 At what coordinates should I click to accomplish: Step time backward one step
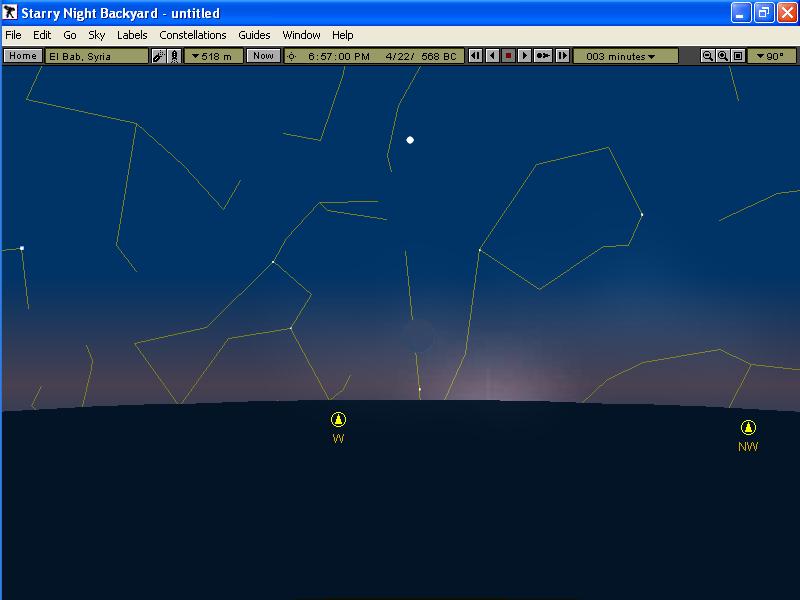[475, 56]
